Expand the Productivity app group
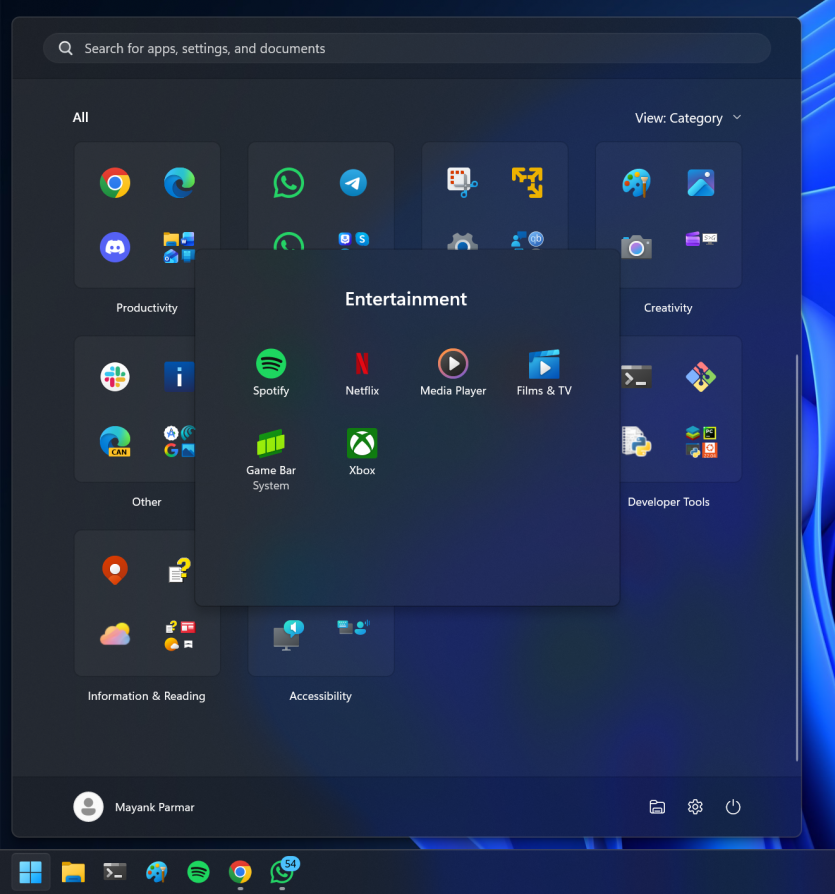This screenshot has height=894, width=835. pos(147,215)
